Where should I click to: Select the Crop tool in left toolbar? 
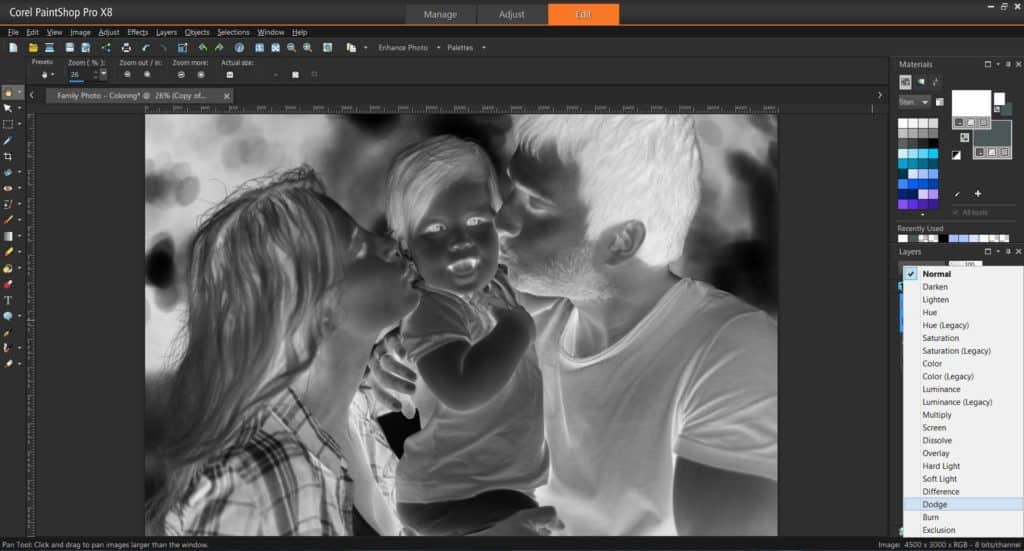pos(8,157)
